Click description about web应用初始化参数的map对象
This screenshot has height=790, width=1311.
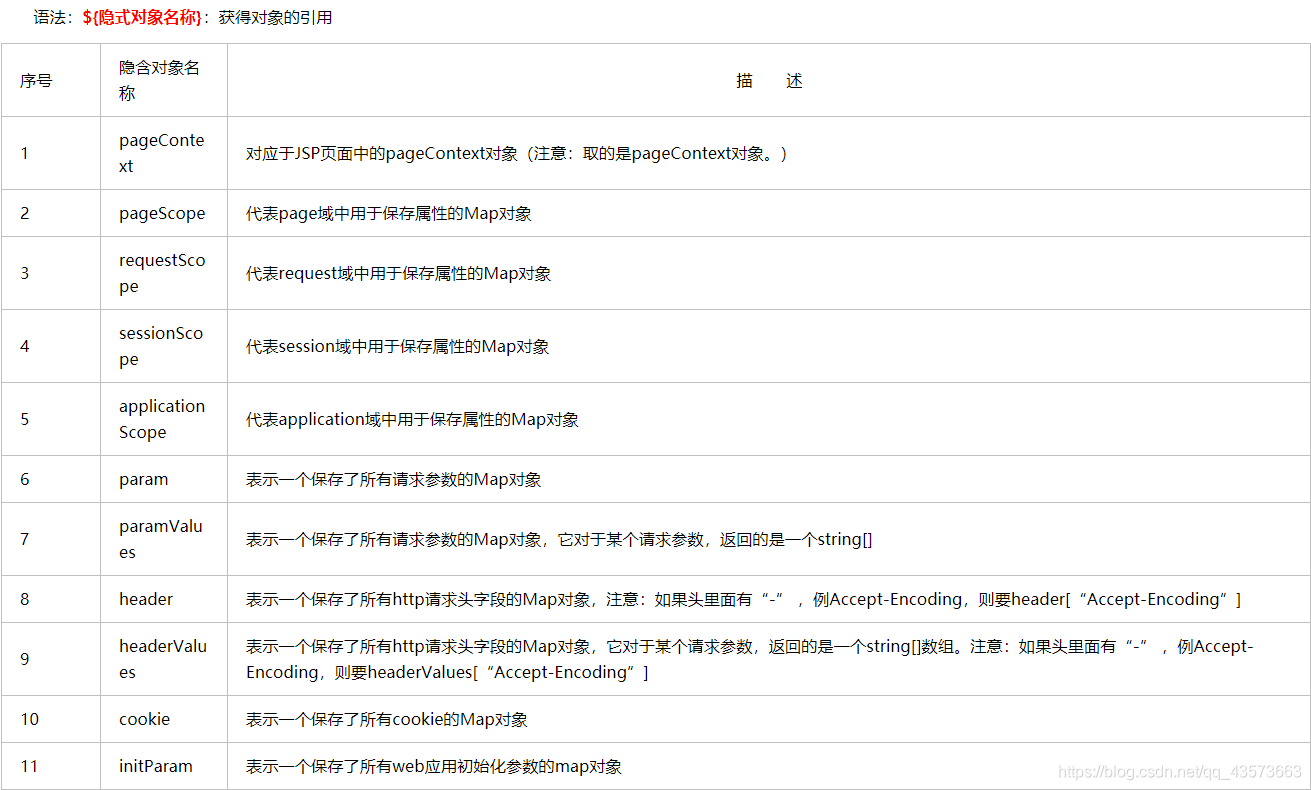pos(434,766)
